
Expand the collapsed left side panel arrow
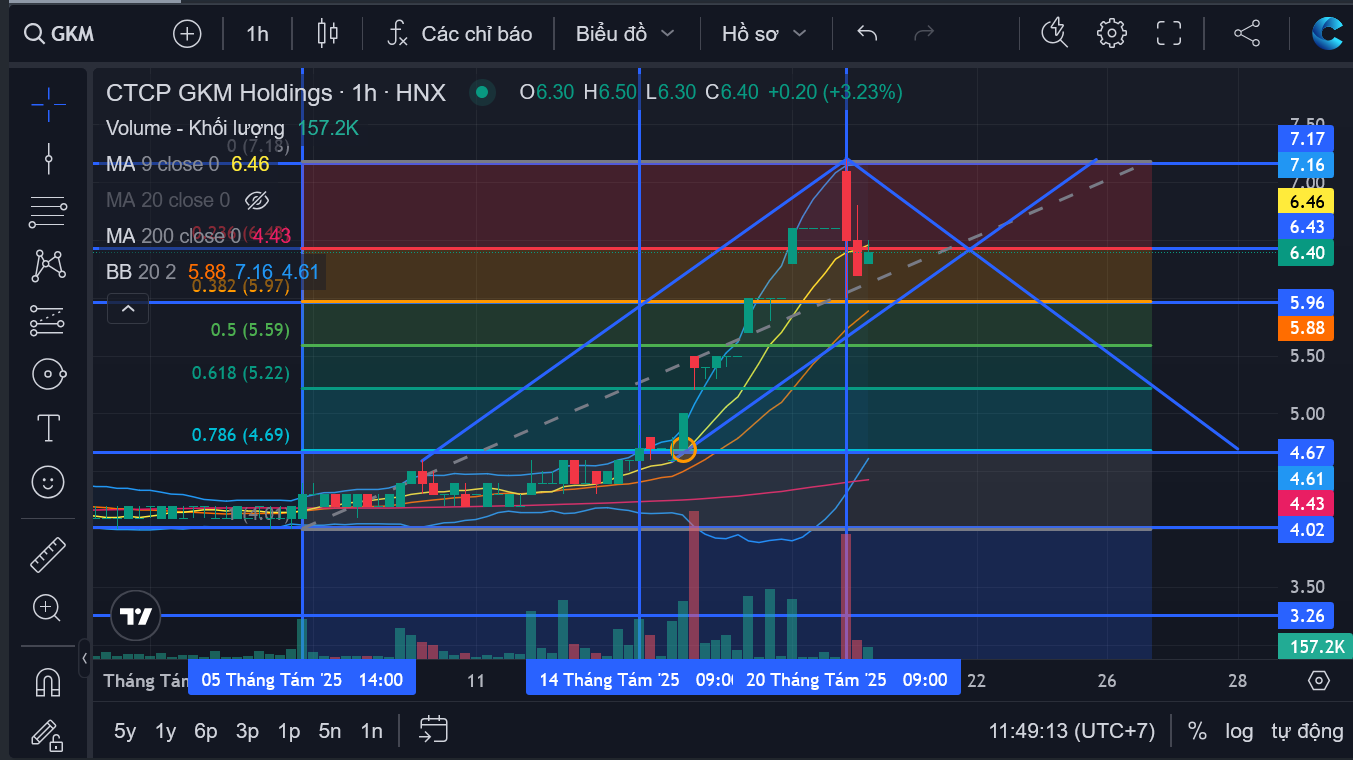tap(84, 658)
